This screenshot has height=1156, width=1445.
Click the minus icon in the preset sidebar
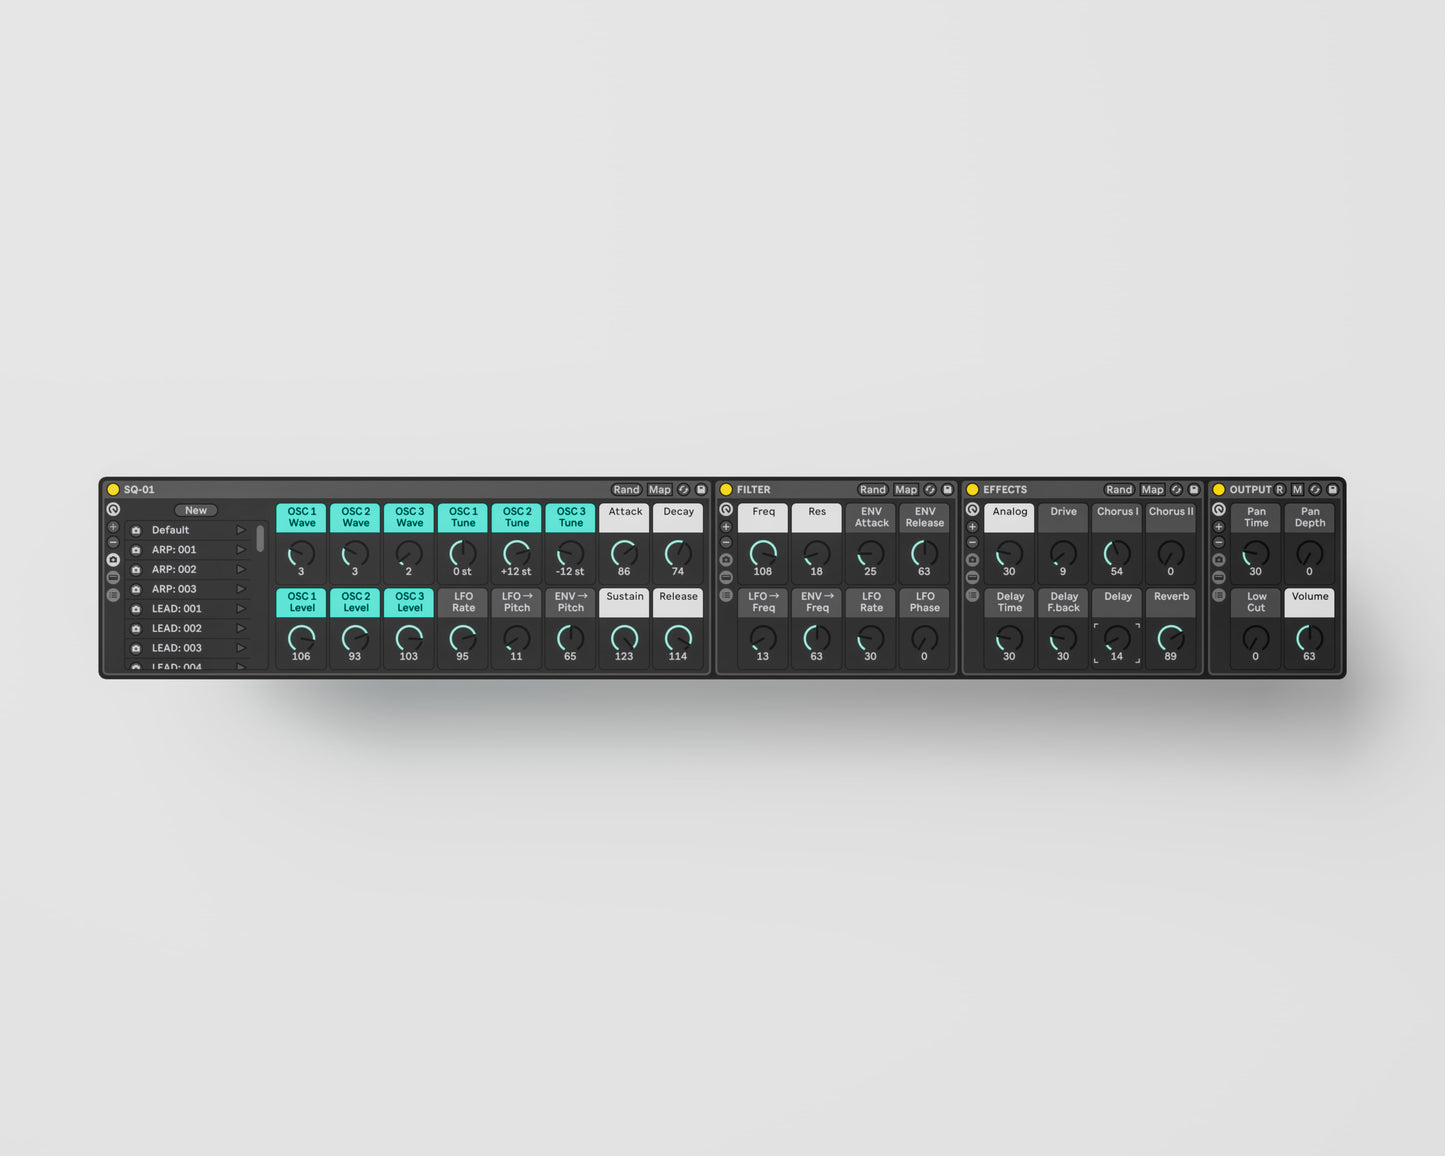click(113, 542)
